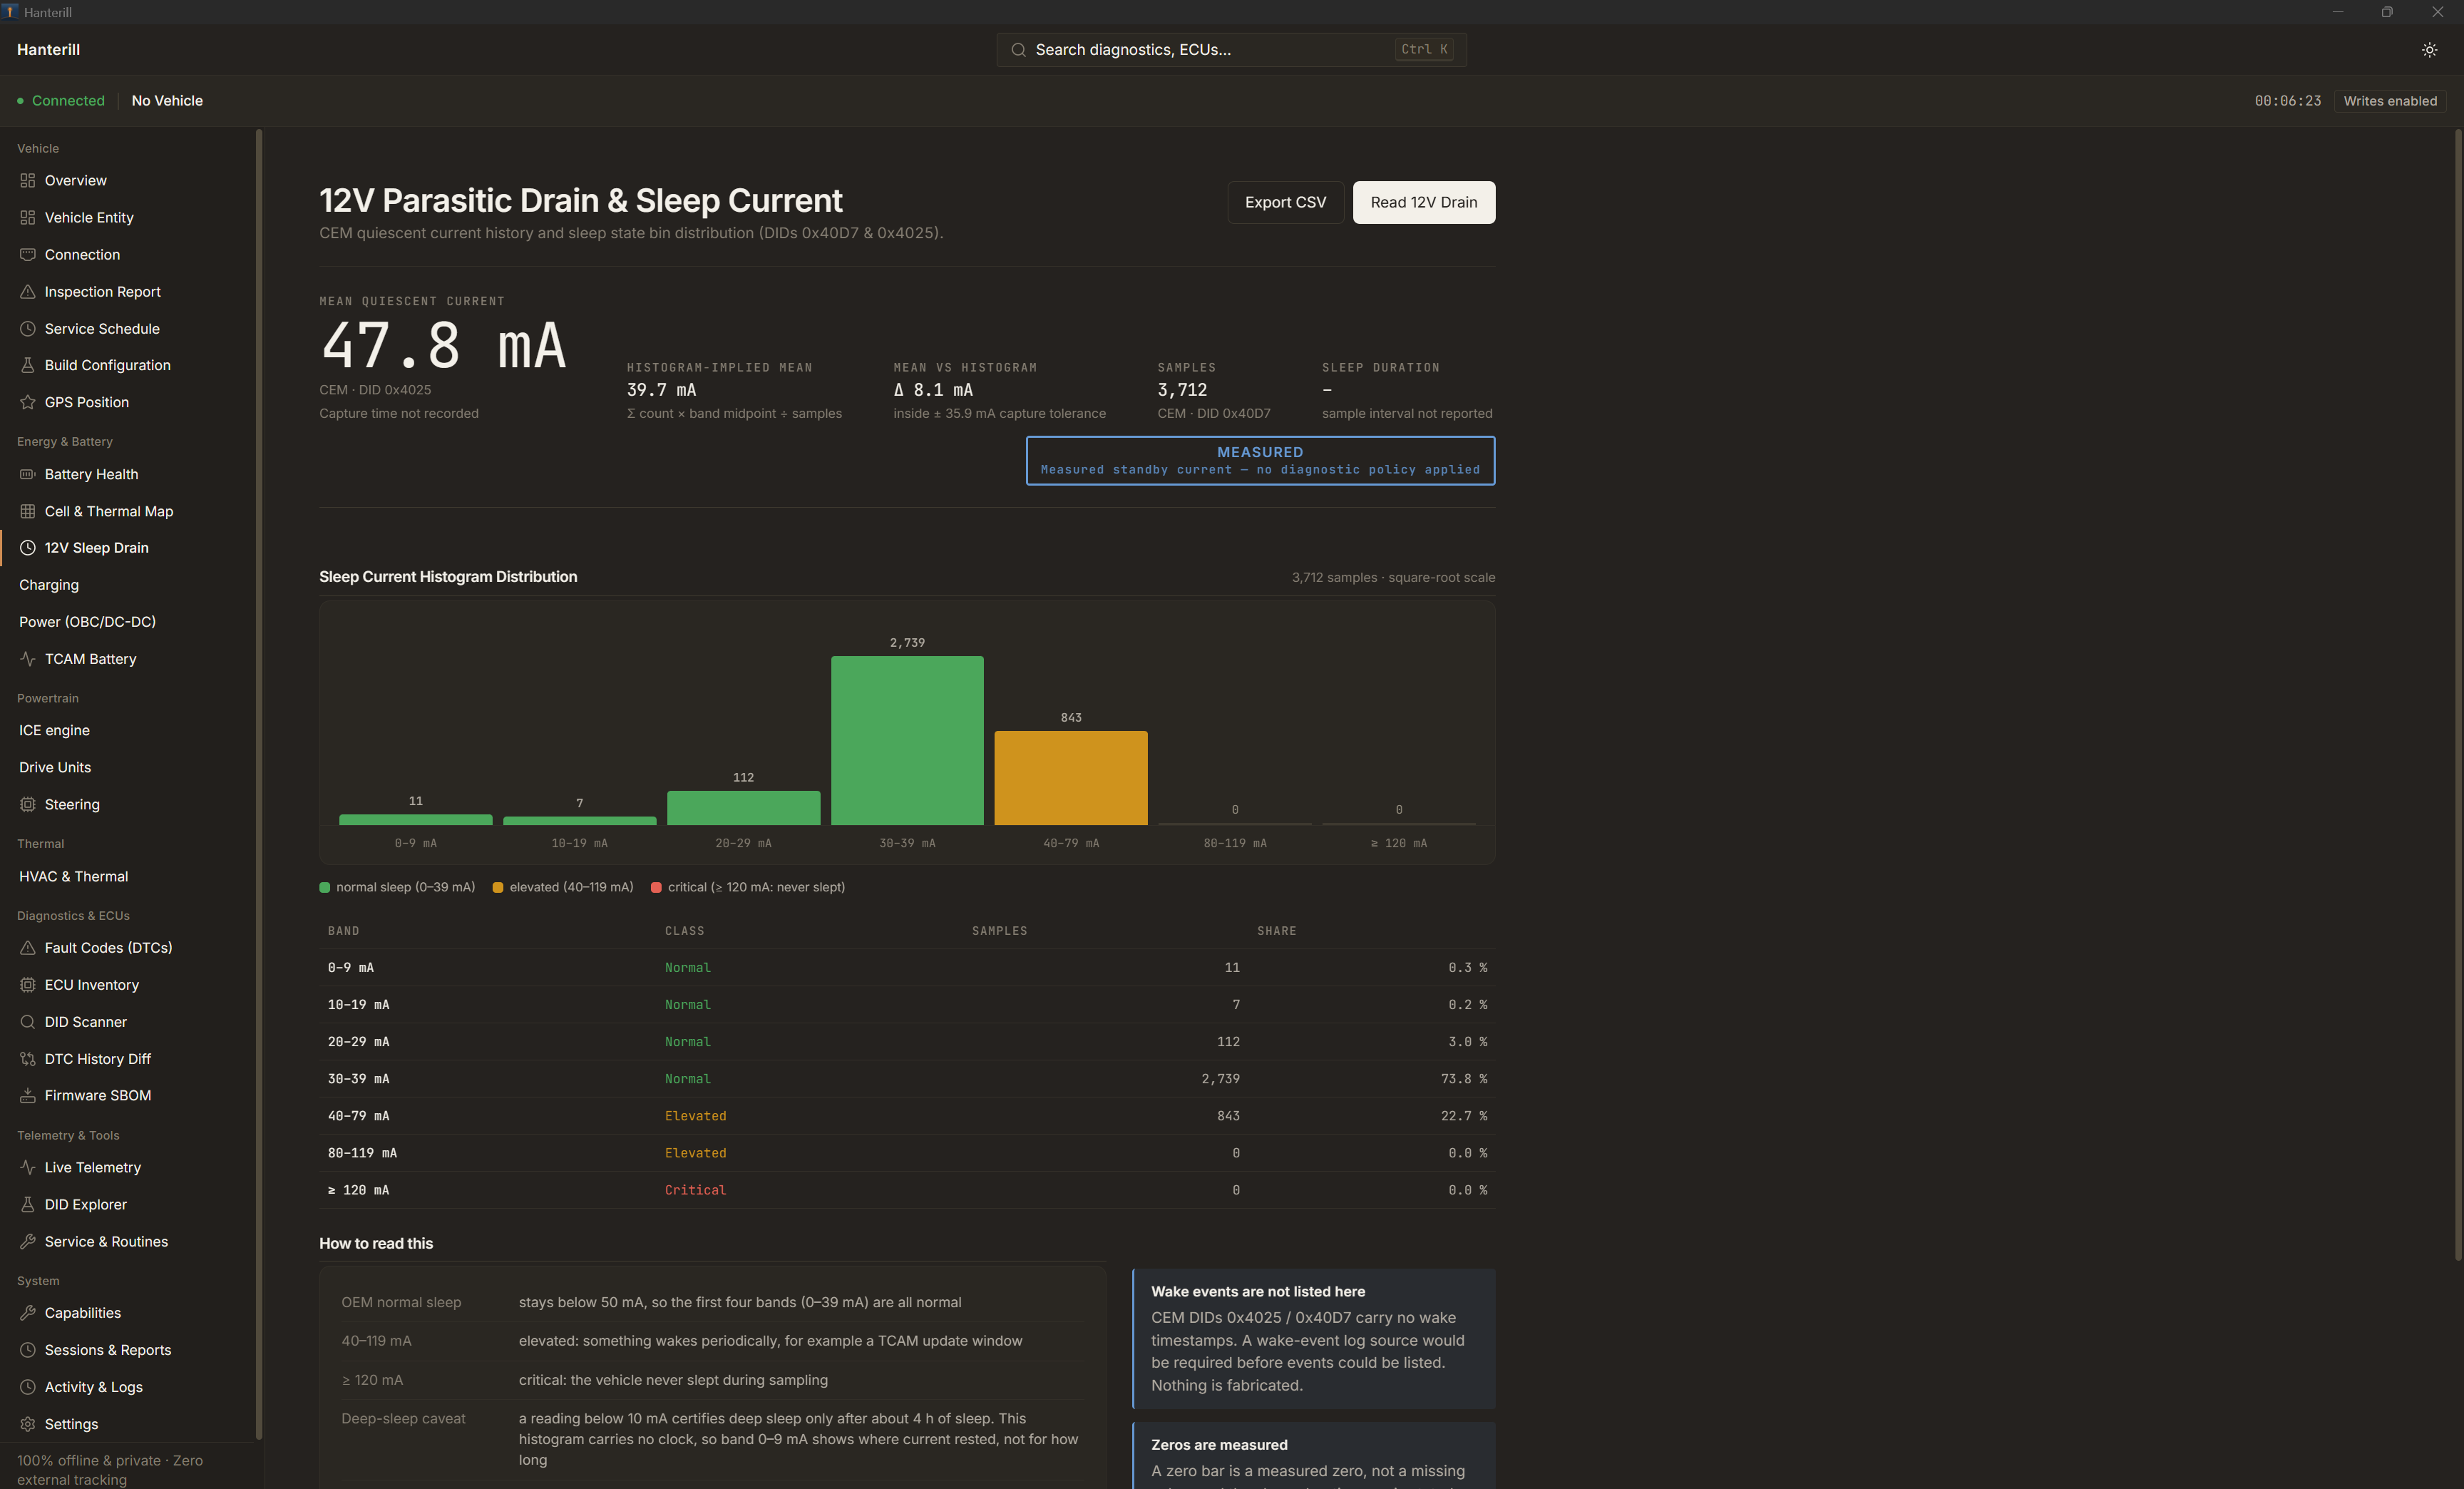Click the critical red legend swatch
This screenshot has width=2464, height=1489.
tap(656, 887)
